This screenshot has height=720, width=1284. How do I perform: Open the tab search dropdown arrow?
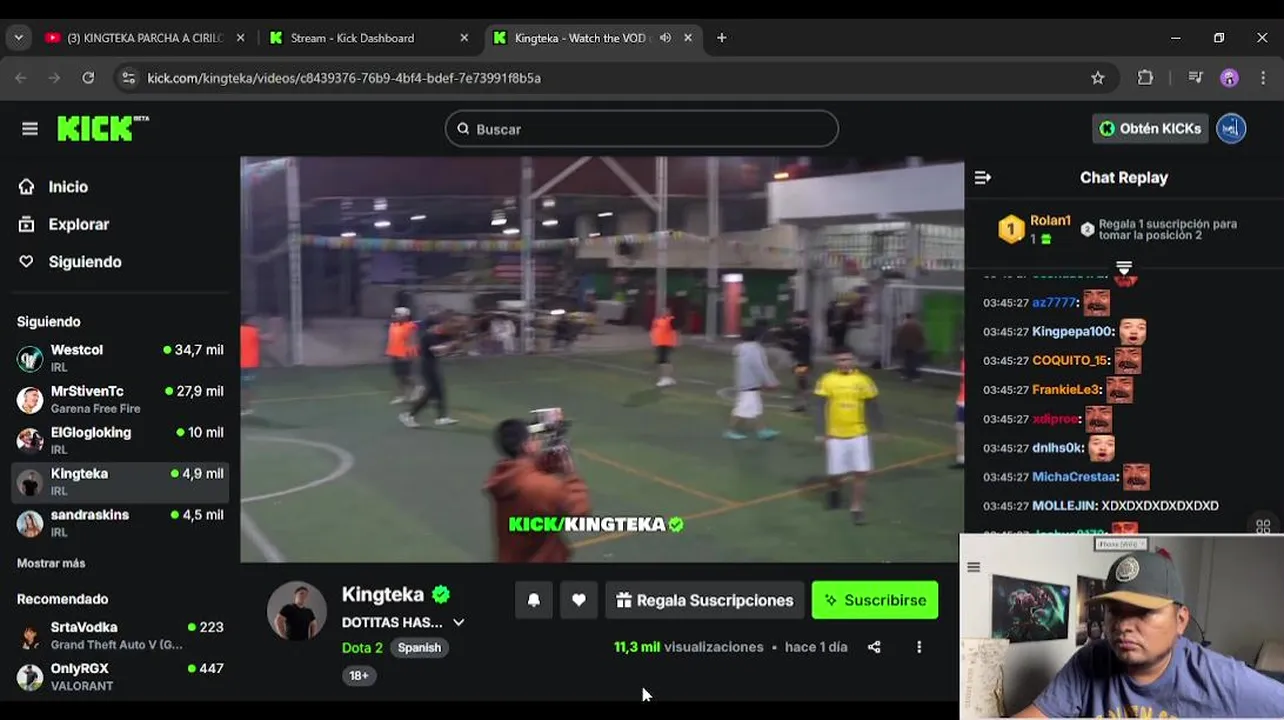[18, 38]
